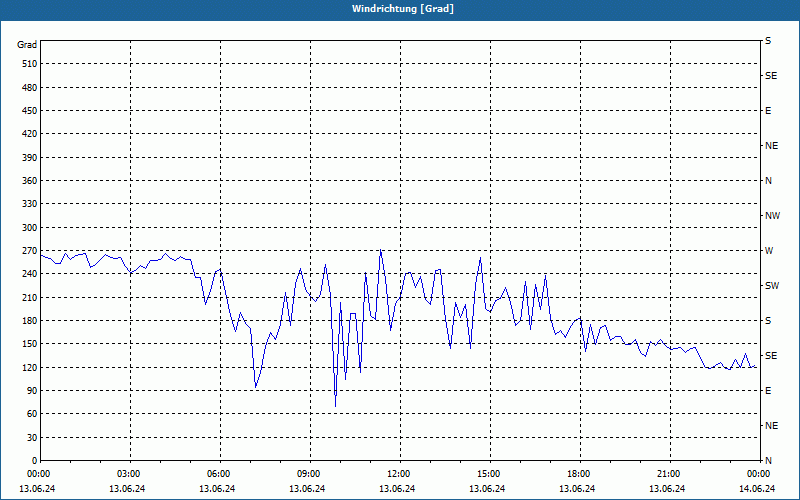Click the W compass label on the right axis

[769, 251]
